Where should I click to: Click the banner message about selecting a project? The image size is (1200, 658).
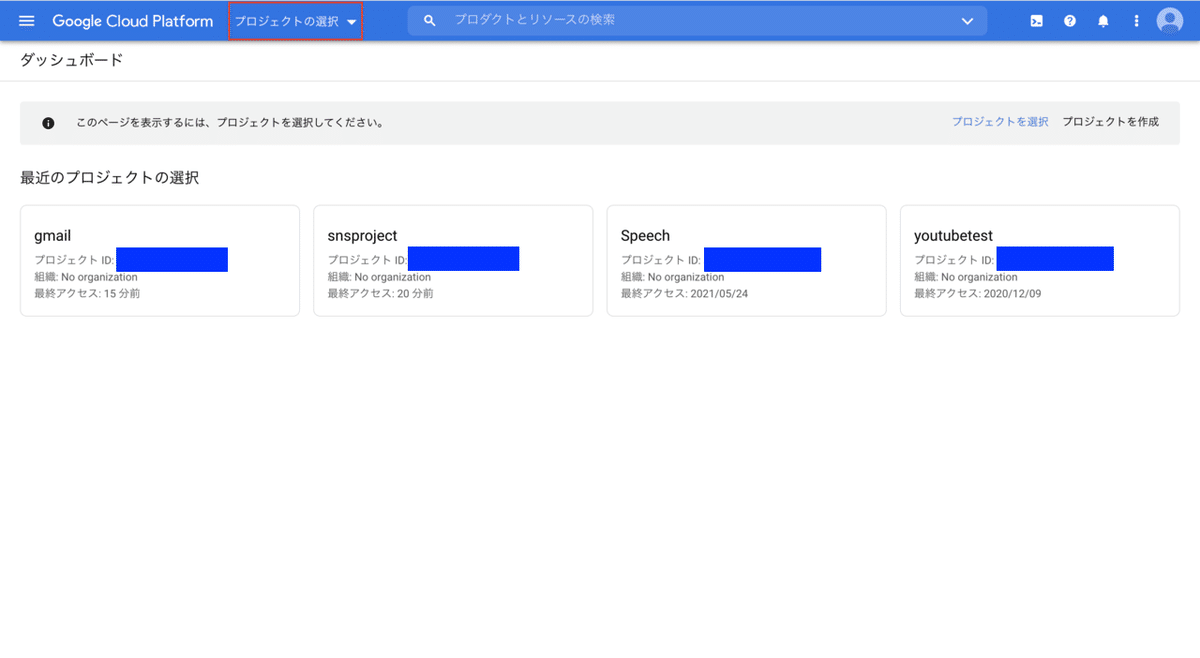tap(230, 123)
